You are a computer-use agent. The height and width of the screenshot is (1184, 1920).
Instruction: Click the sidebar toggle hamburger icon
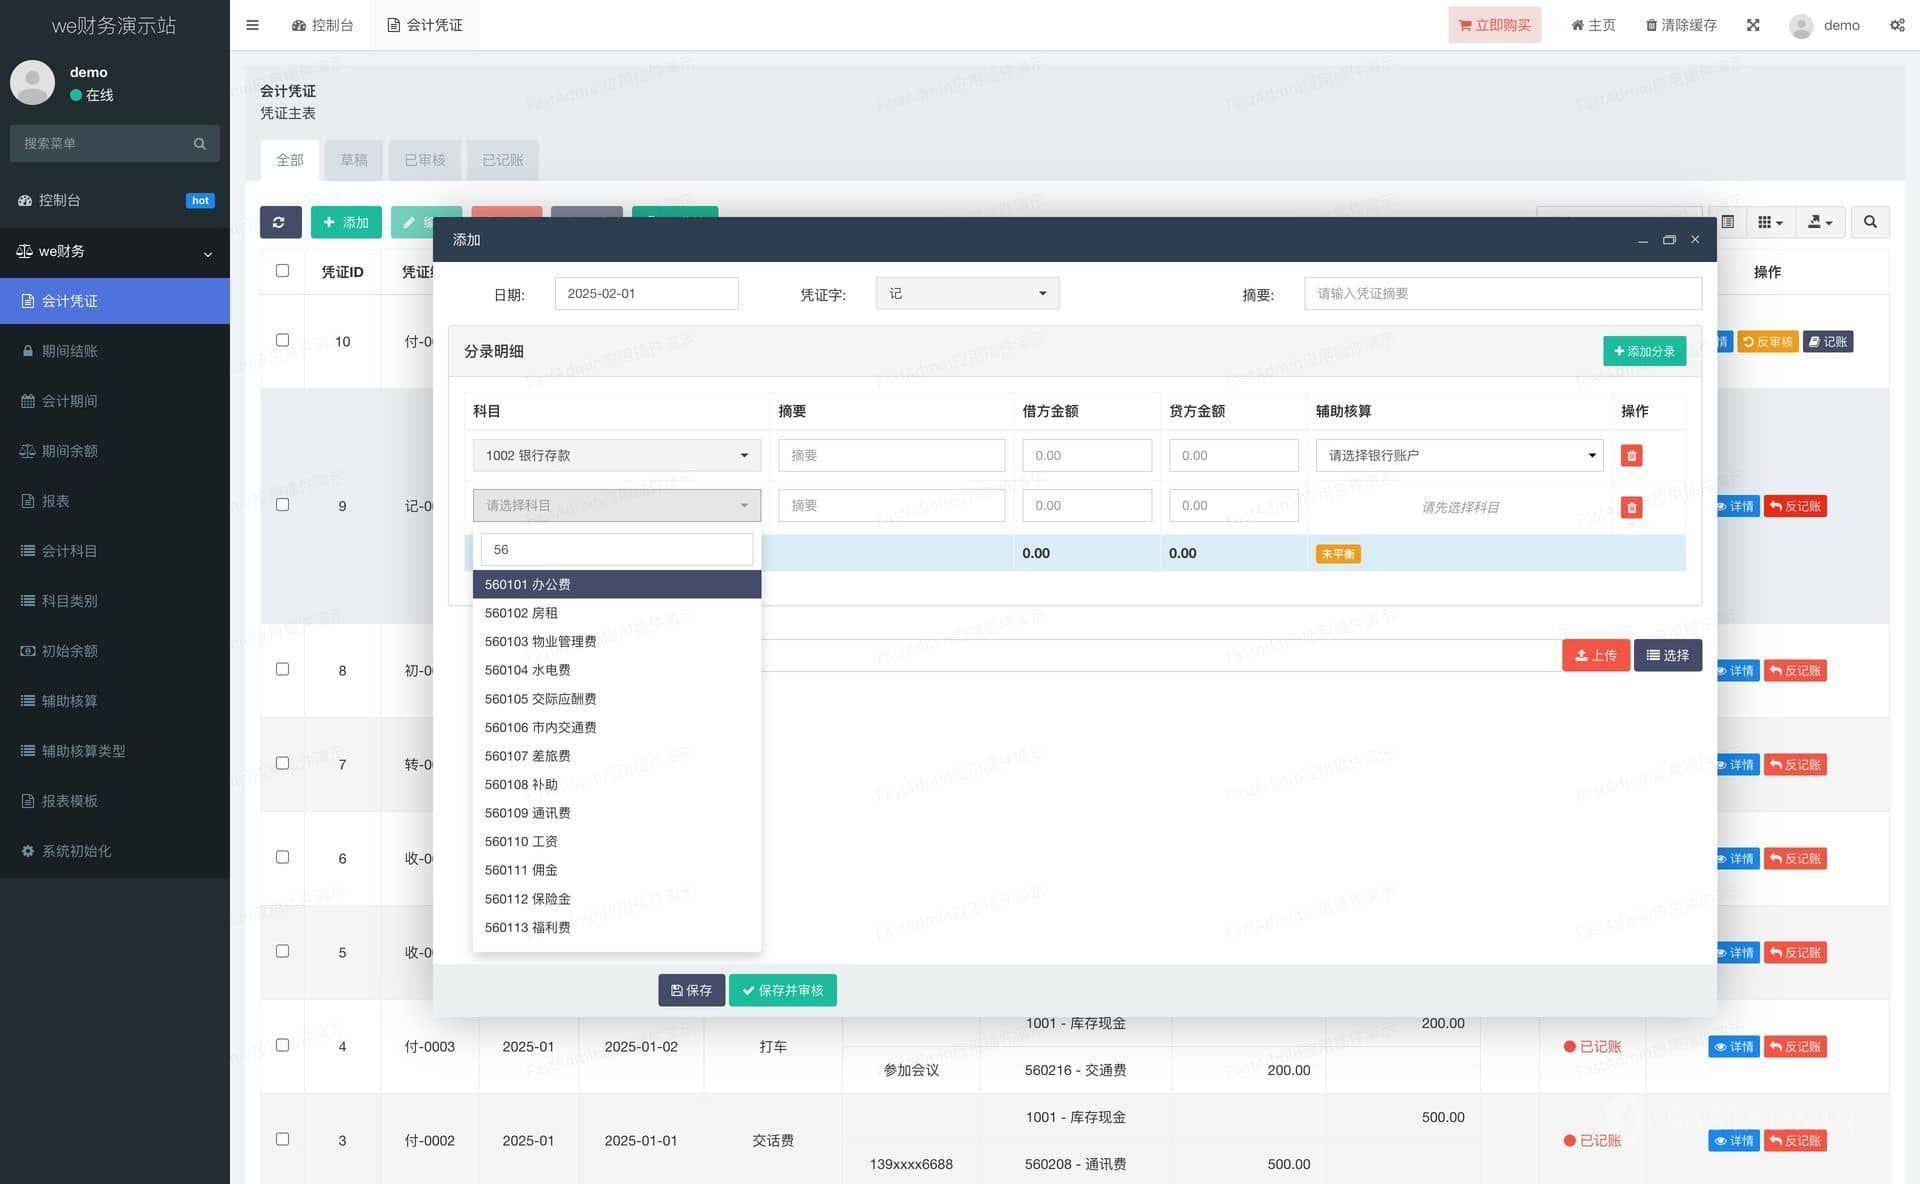pos(252,25)
